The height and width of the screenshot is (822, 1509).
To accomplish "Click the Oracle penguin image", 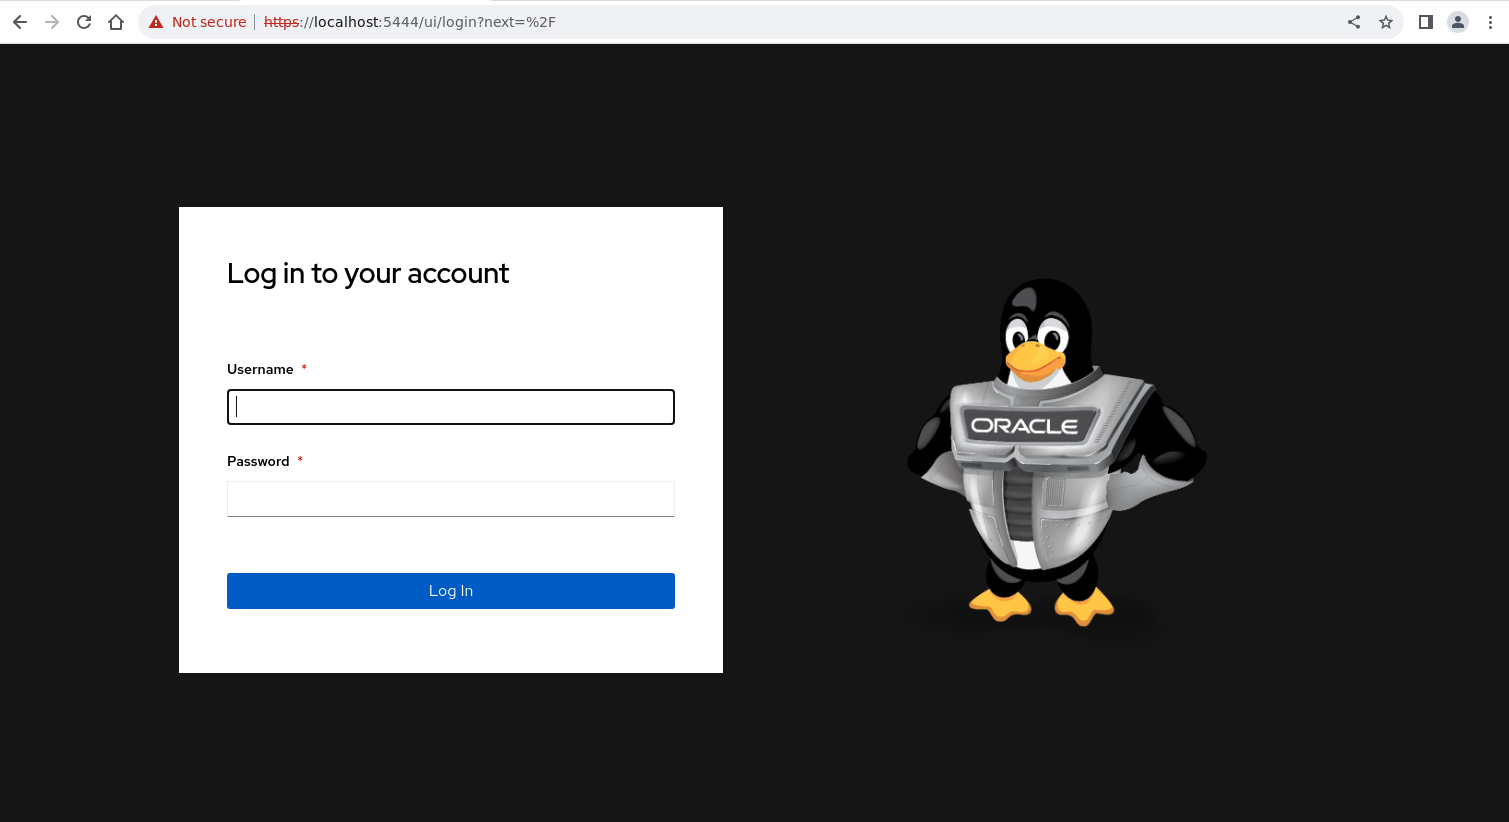I will tap(1057, 453).
